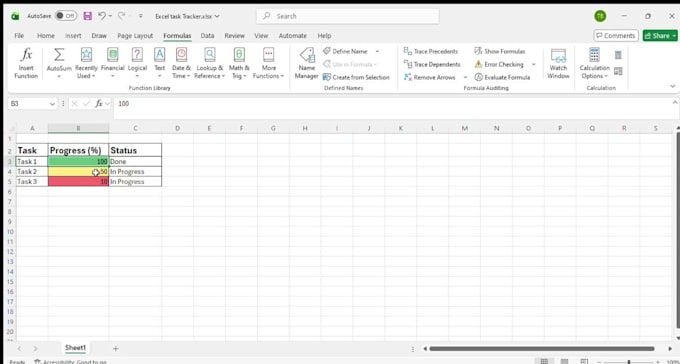Toggle the AutoSave switch
The image size is (680, 364).
66,16
